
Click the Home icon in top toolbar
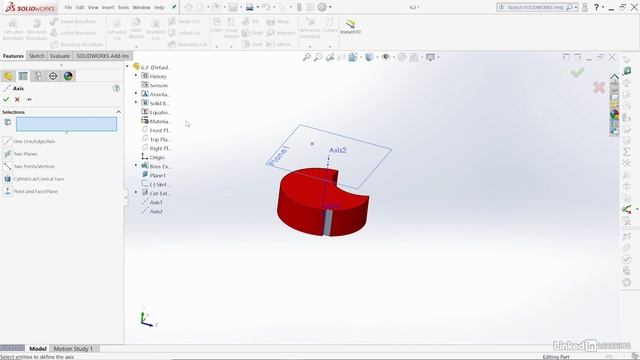tap(188, 7)
